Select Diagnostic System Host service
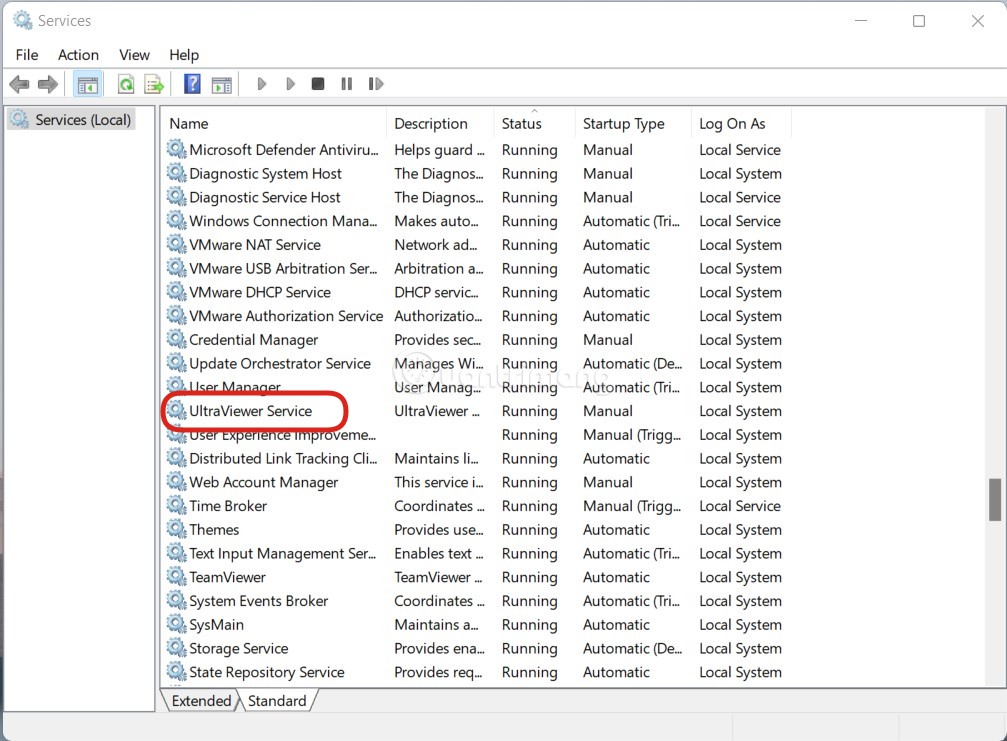The height and width of the screenshot is (741, 1007). (475, 173)
